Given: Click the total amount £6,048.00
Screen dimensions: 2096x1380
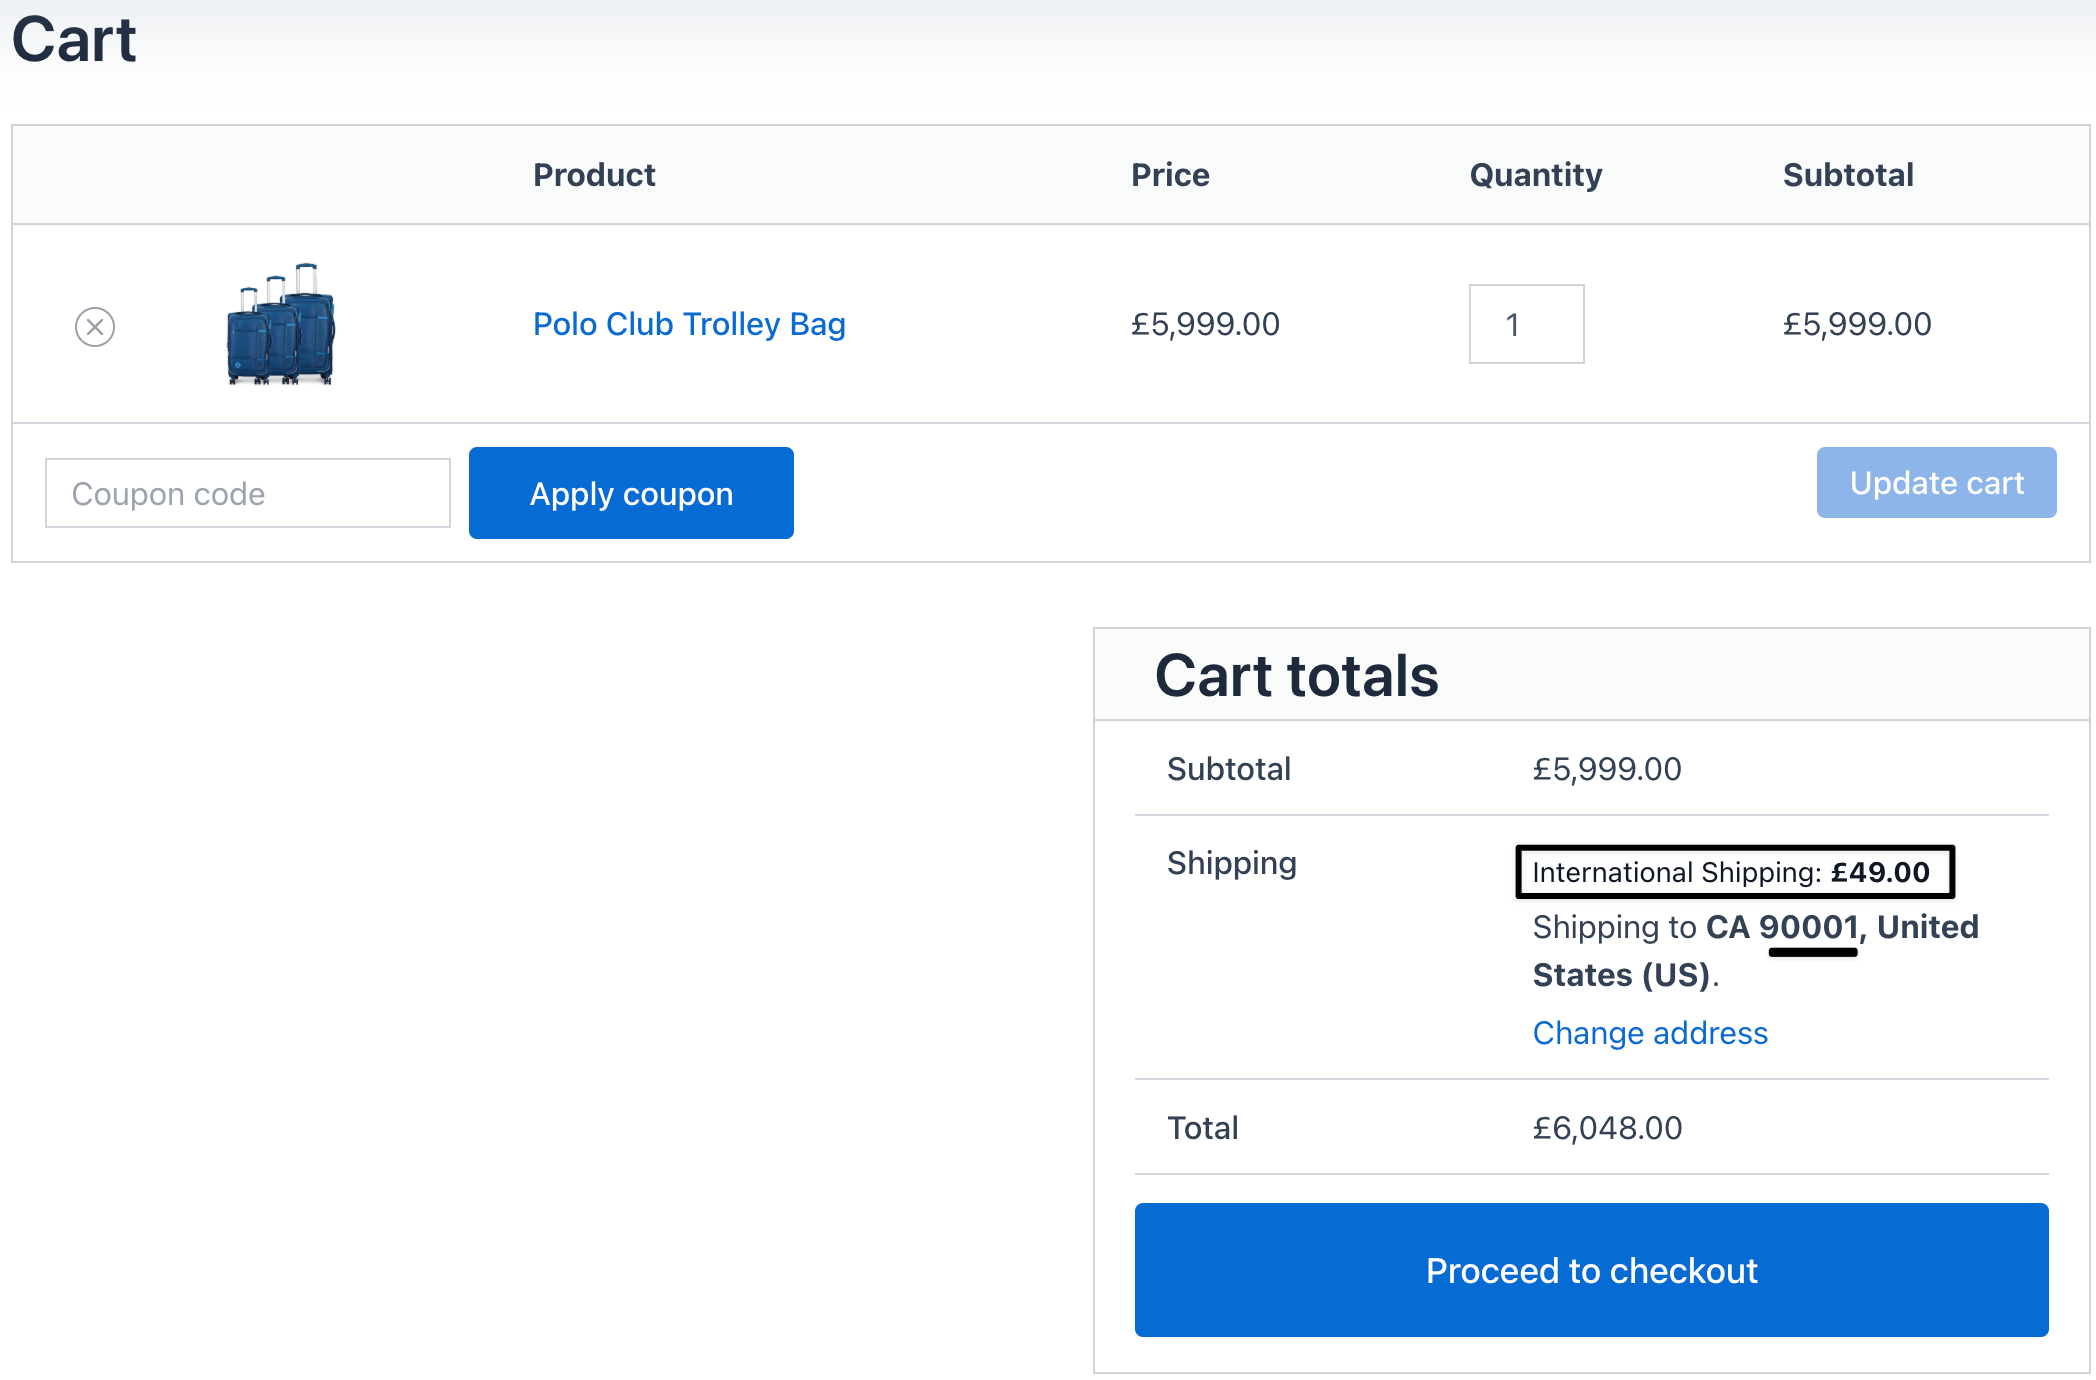Looking at the screenshot, I should [1607, 1128].
